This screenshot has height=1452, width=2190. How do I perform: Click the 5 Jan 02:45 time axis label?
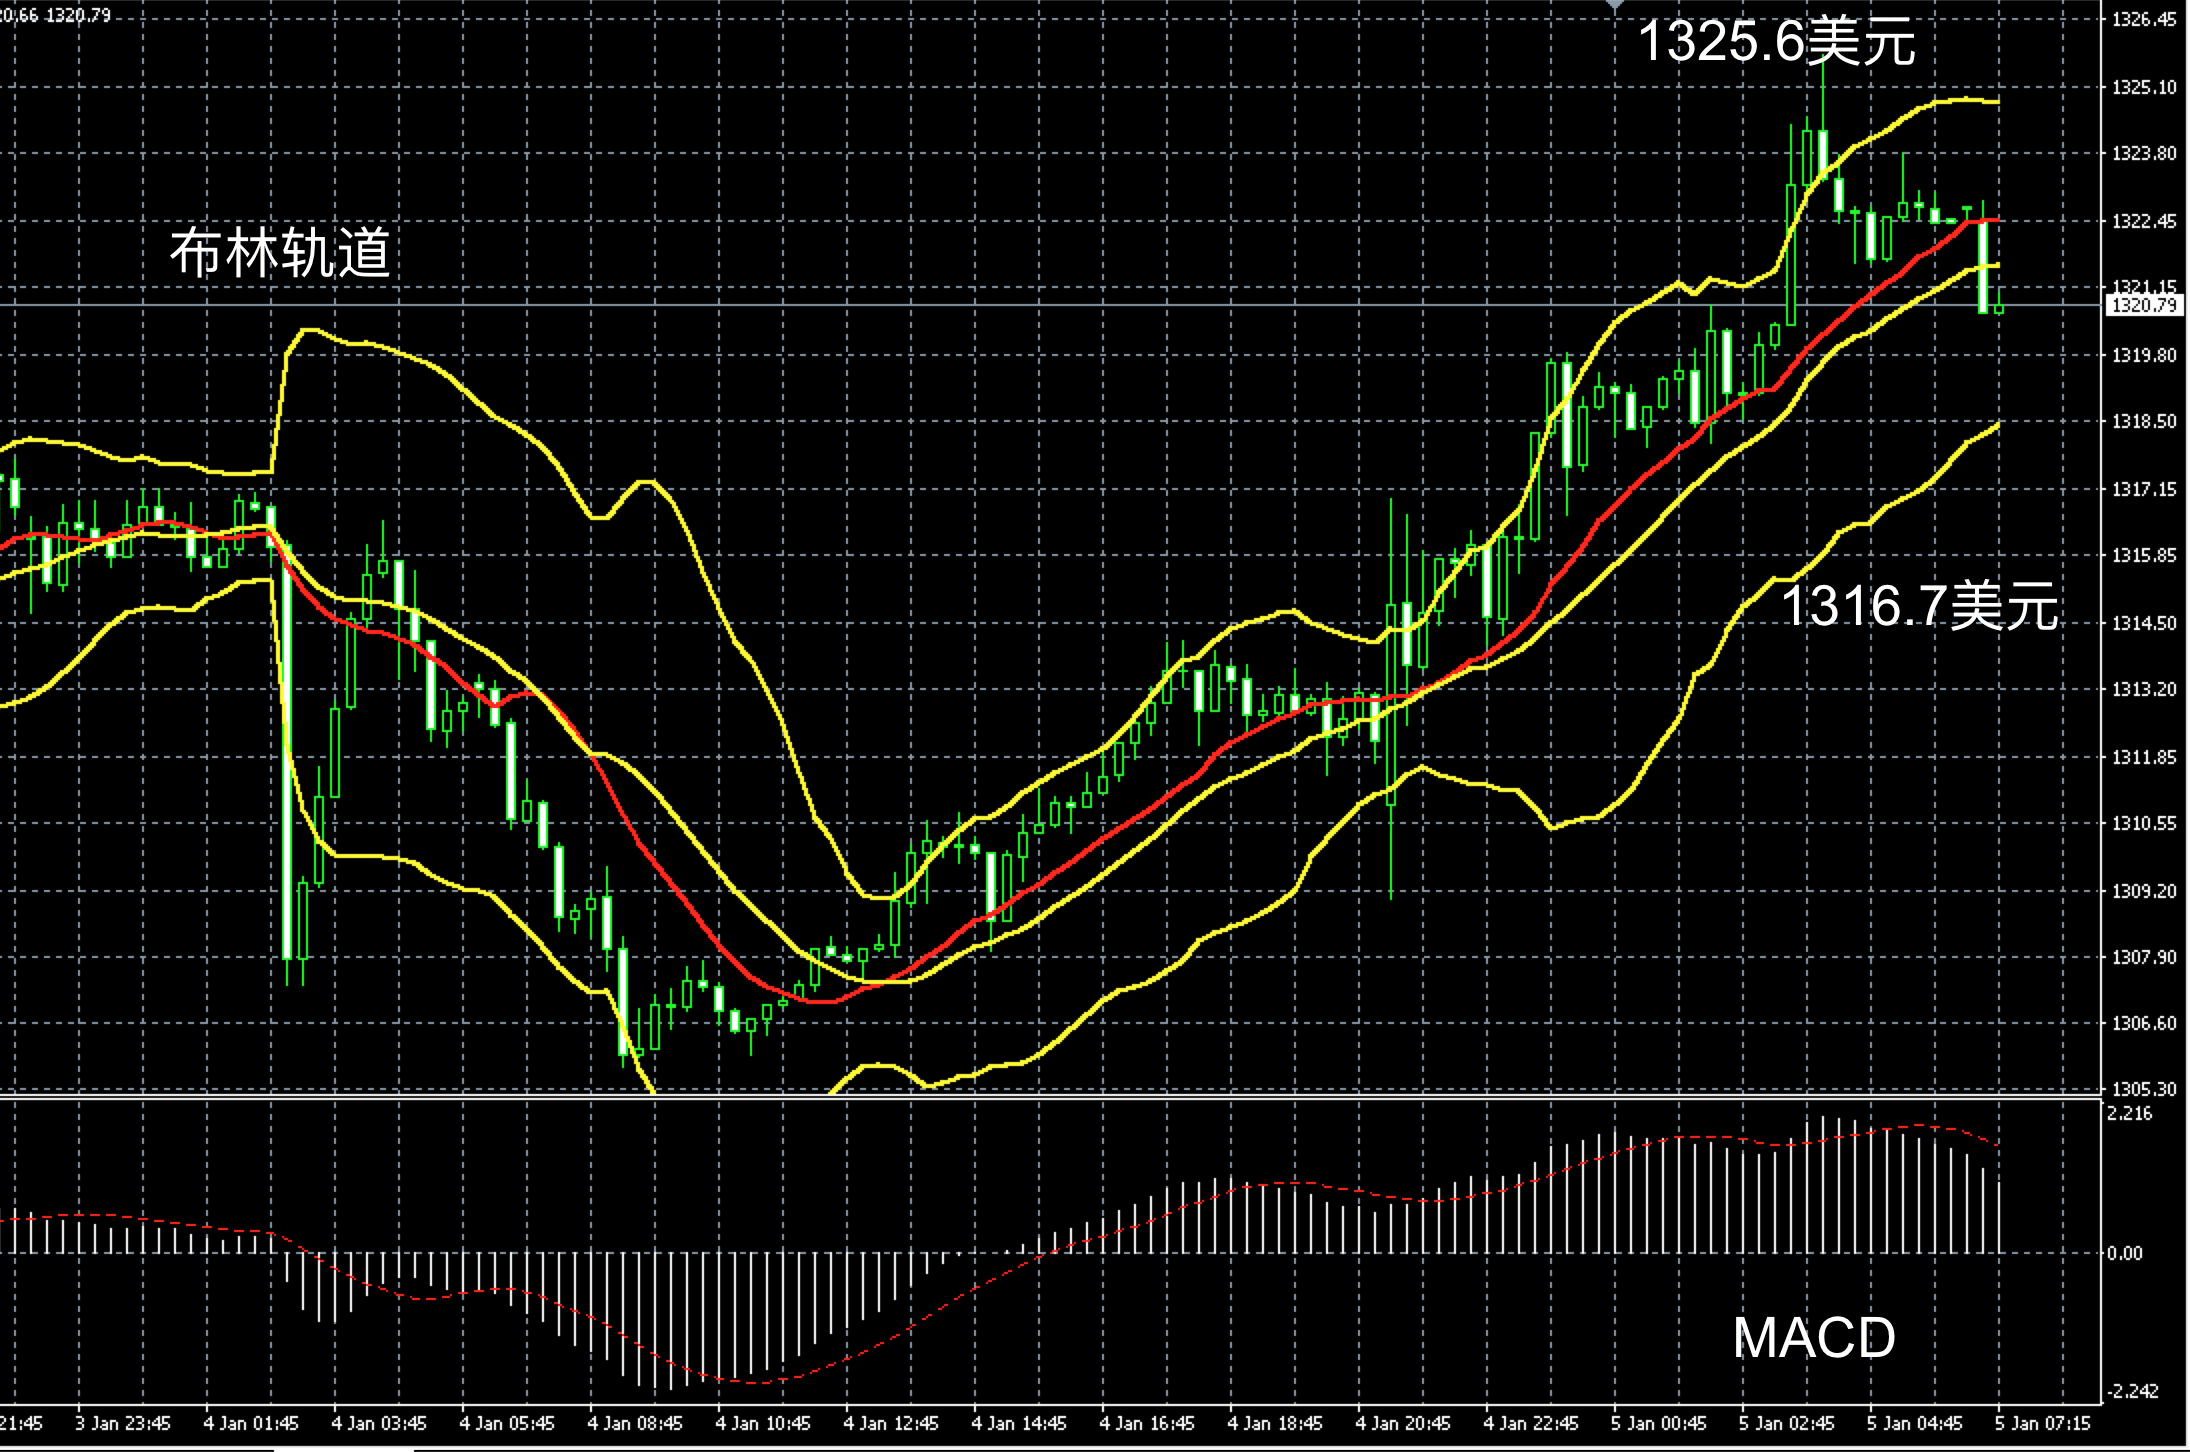point(1787,1423)
